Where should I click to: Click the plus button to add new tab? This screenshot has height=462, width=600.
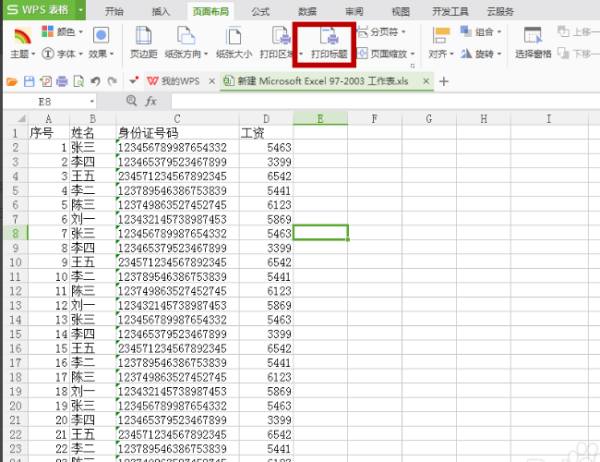tap(444, 81)
